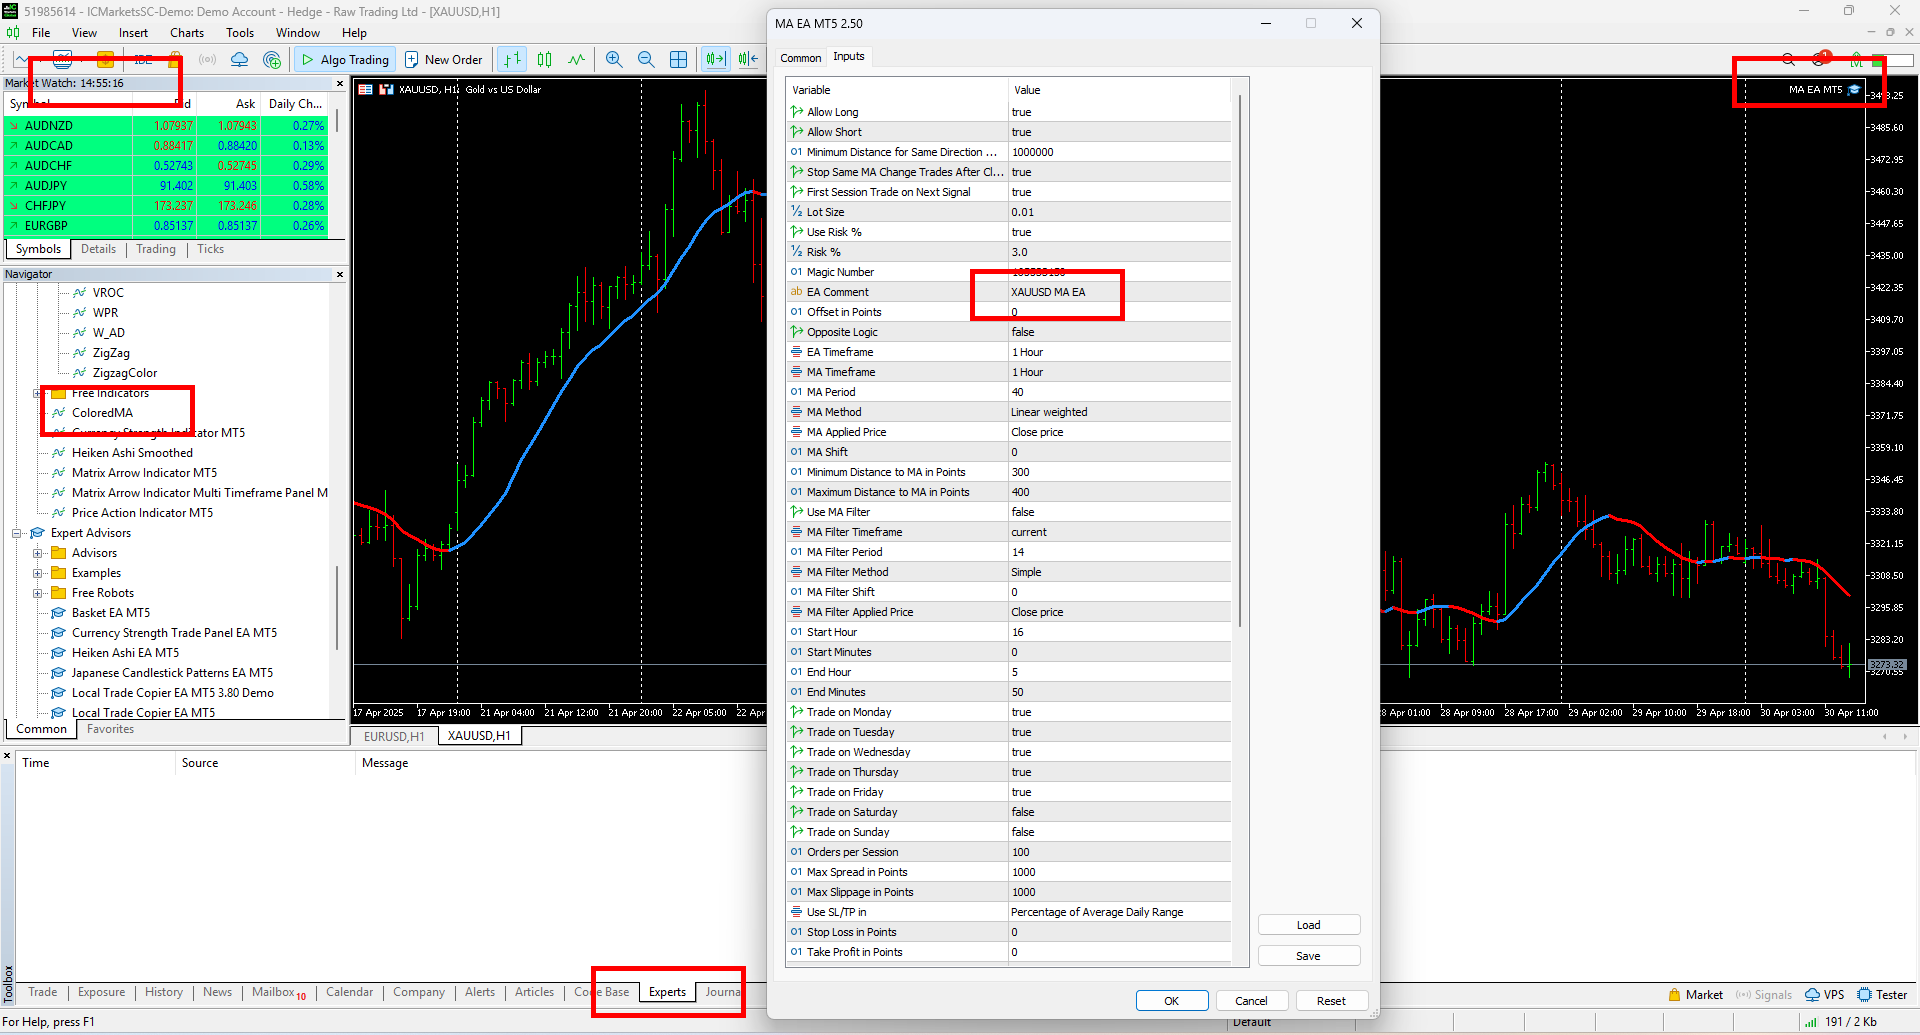Expand the Examples folder in Navigator
The width and height of the screenshot is (1920, 1035).
[37, 573]
